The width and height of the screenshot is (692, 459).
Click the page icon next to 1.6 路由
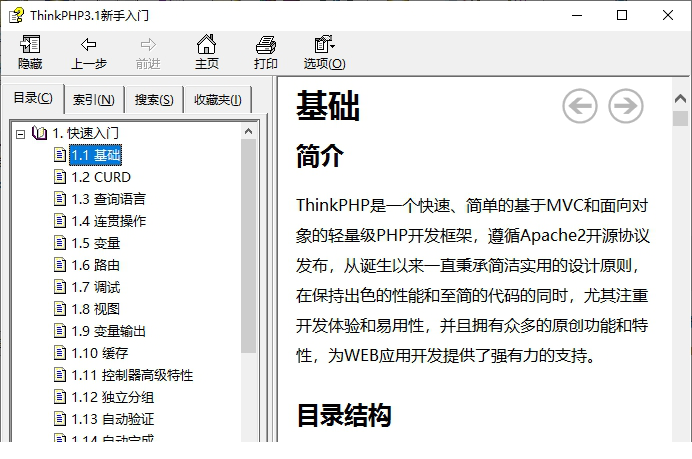click(x=60, y=265)
